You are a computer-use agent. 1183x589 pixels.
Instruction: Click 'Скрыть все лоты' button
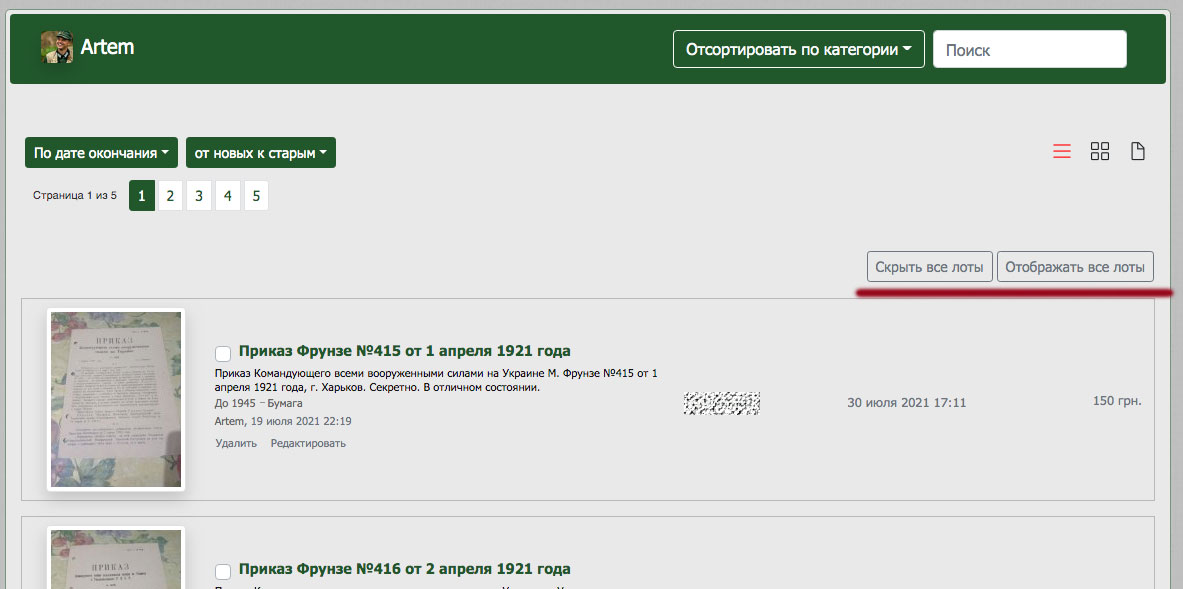tap(929, 267)
